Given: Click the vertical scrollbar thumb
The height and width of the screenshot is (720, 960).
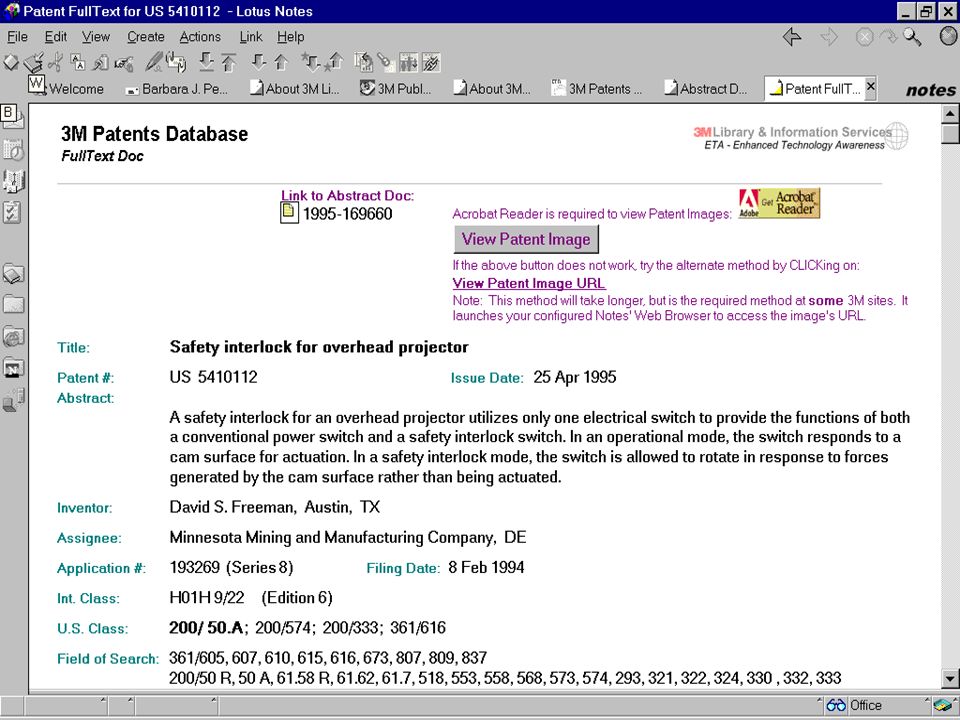Looking at the screenshot, I should click(x=950, y=133).
